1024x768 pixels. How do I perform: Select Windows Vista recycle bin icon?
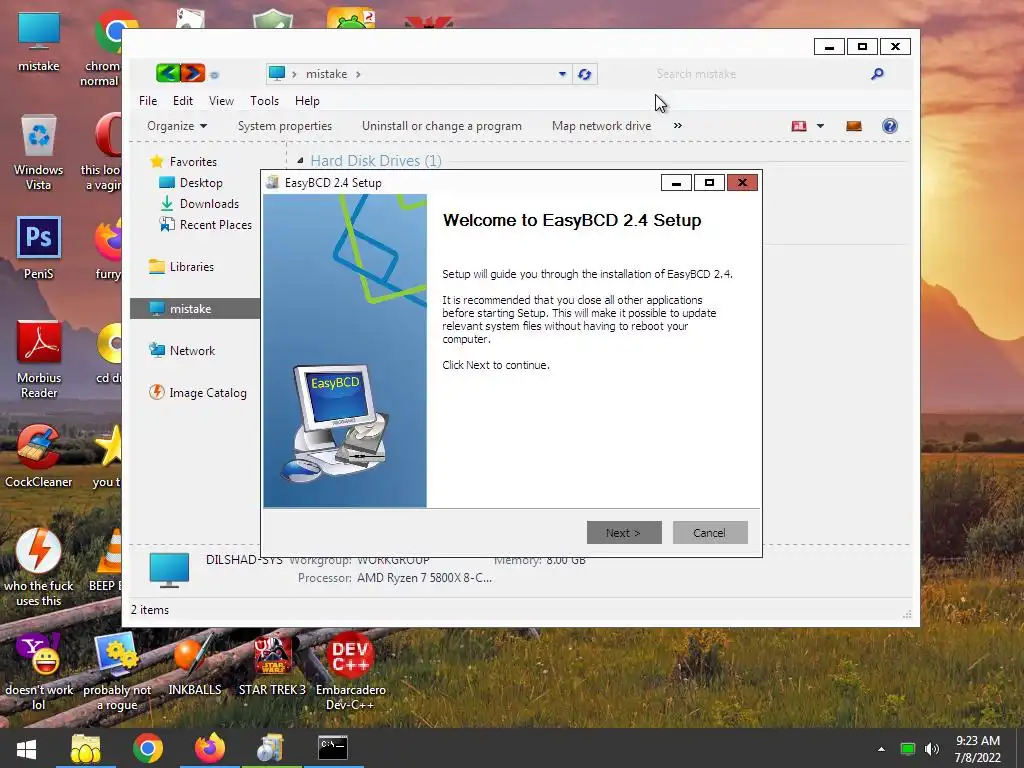(39, 152)
